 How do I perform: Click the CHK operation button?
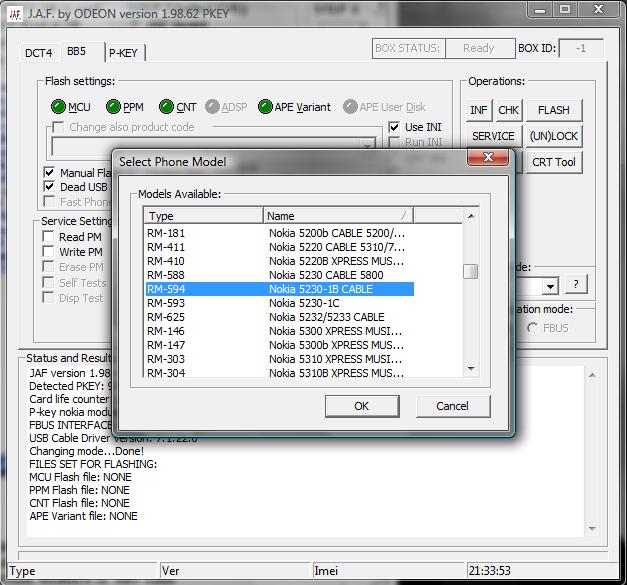[508, 110]
